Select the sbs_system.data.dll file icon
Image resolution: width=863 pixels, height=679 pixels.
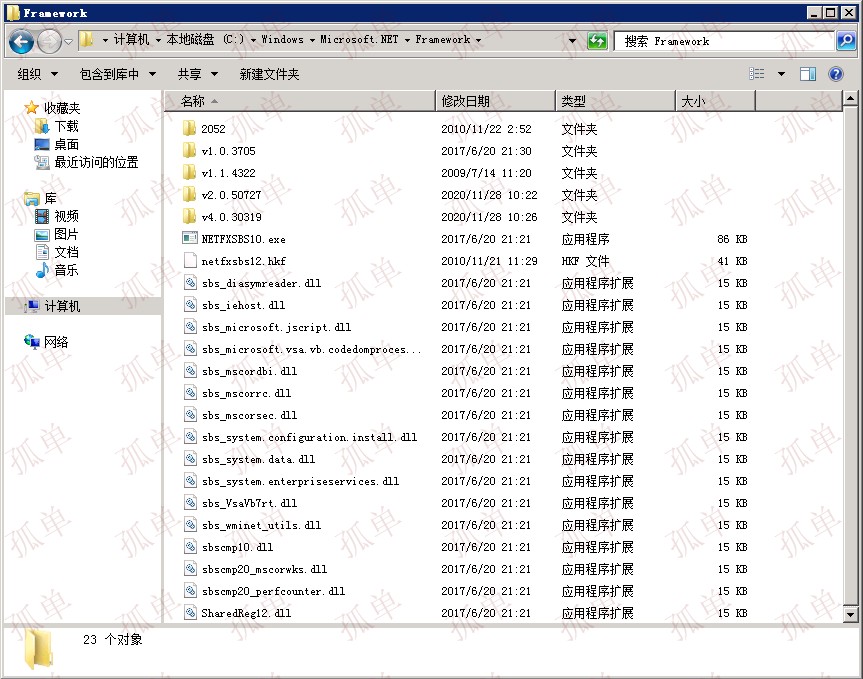(190, 458)
